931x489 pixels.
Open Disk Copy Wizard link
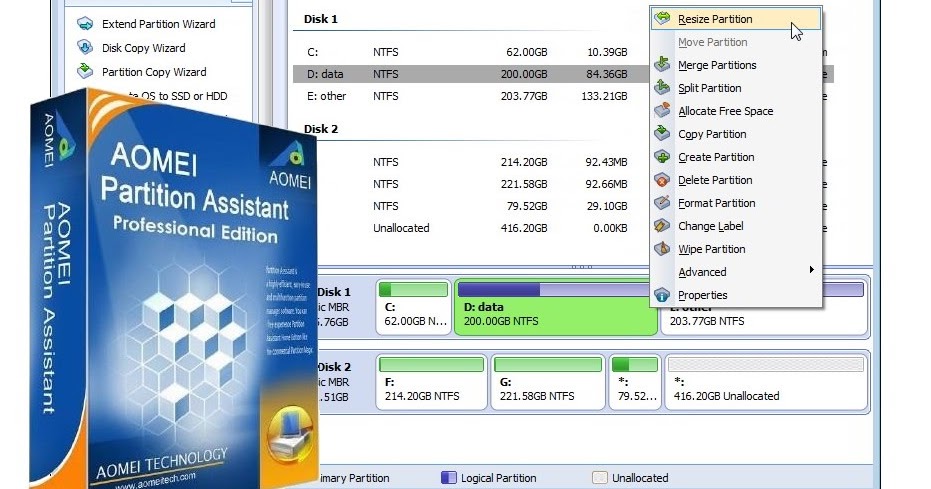click(144, 48)
